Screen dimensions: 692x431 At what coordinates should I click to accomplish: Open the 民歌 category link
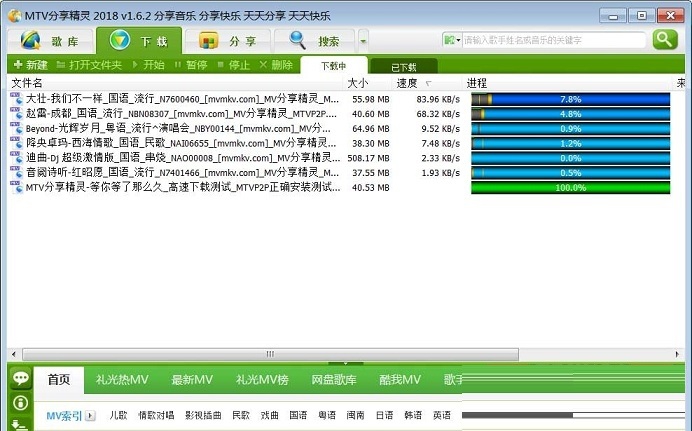tap(241, 415)
